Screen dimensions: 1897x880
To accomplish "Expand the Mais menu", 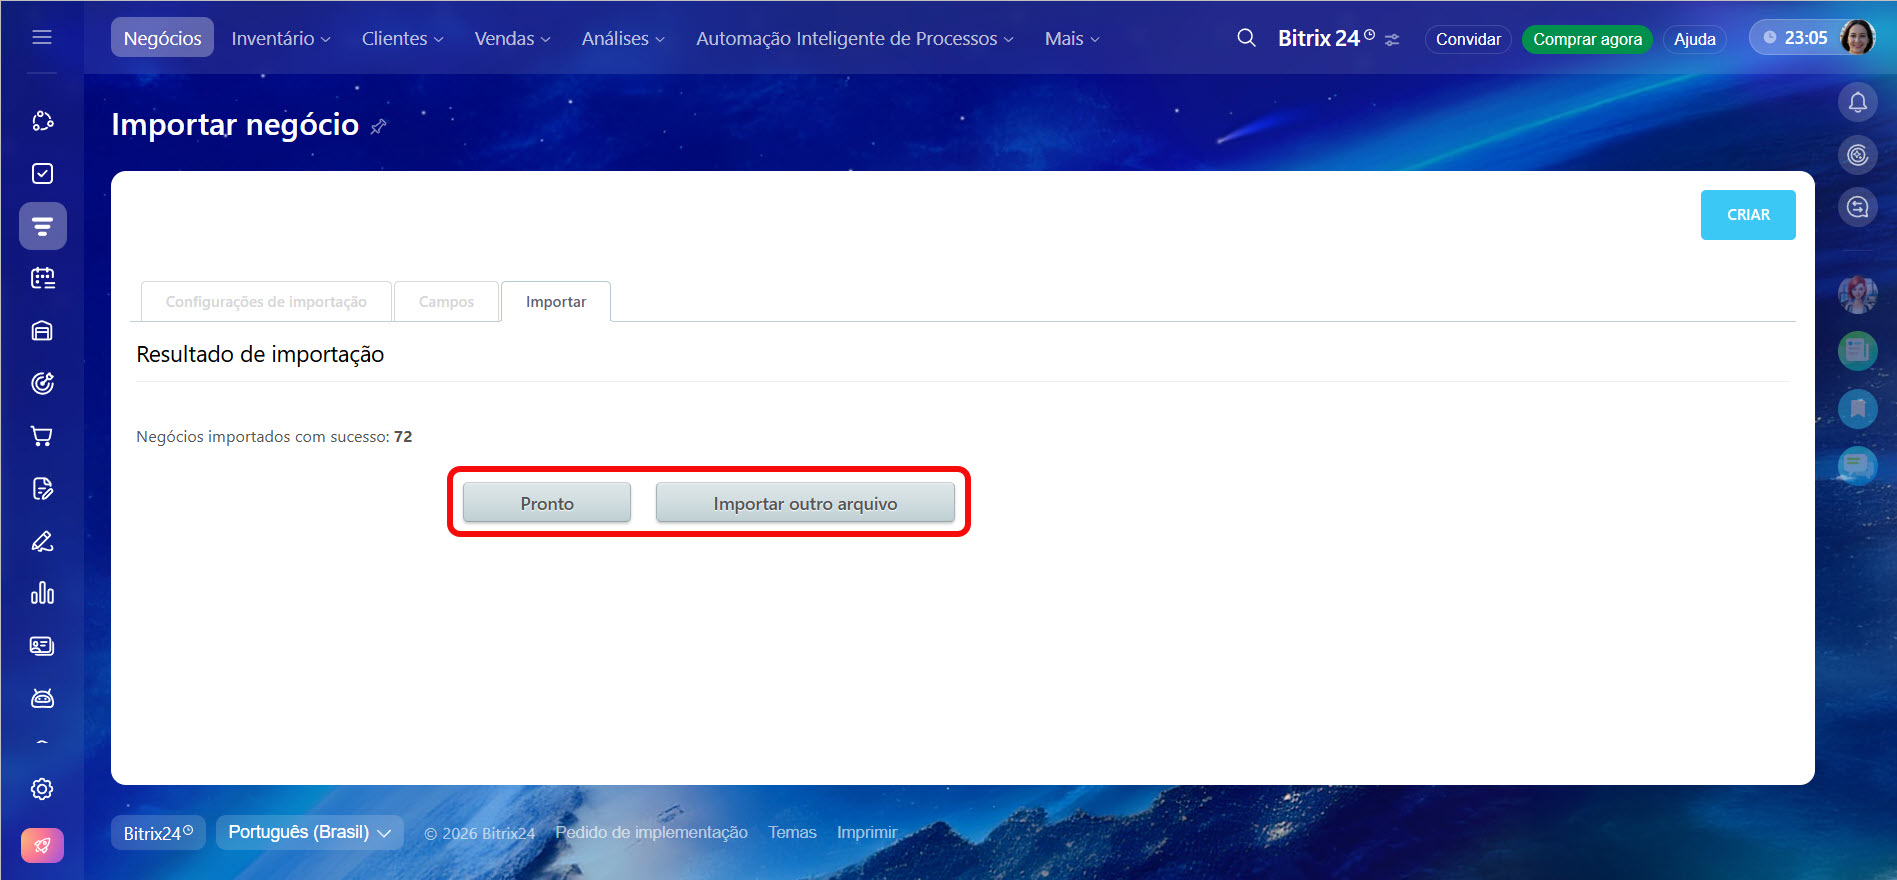I will click(1071, 38).
